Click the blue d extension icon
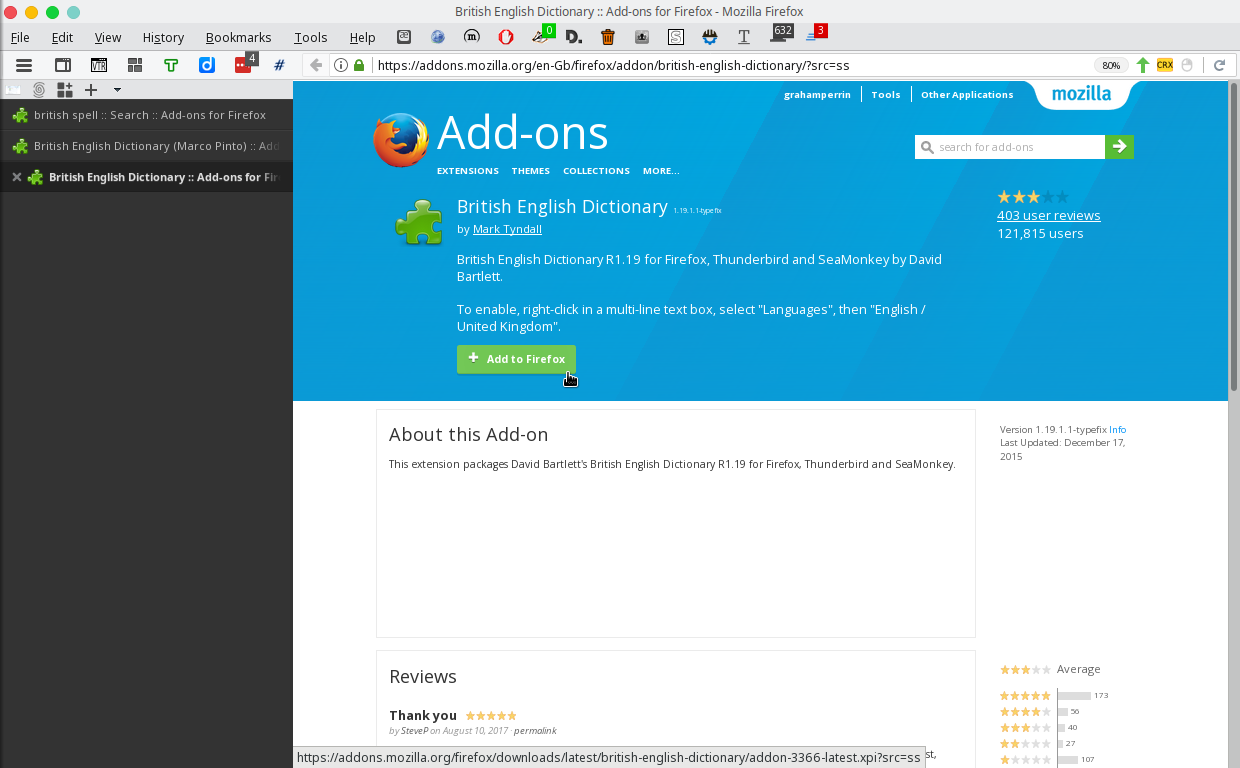This screenshot has width=1240, height=768. coord(207,65)
